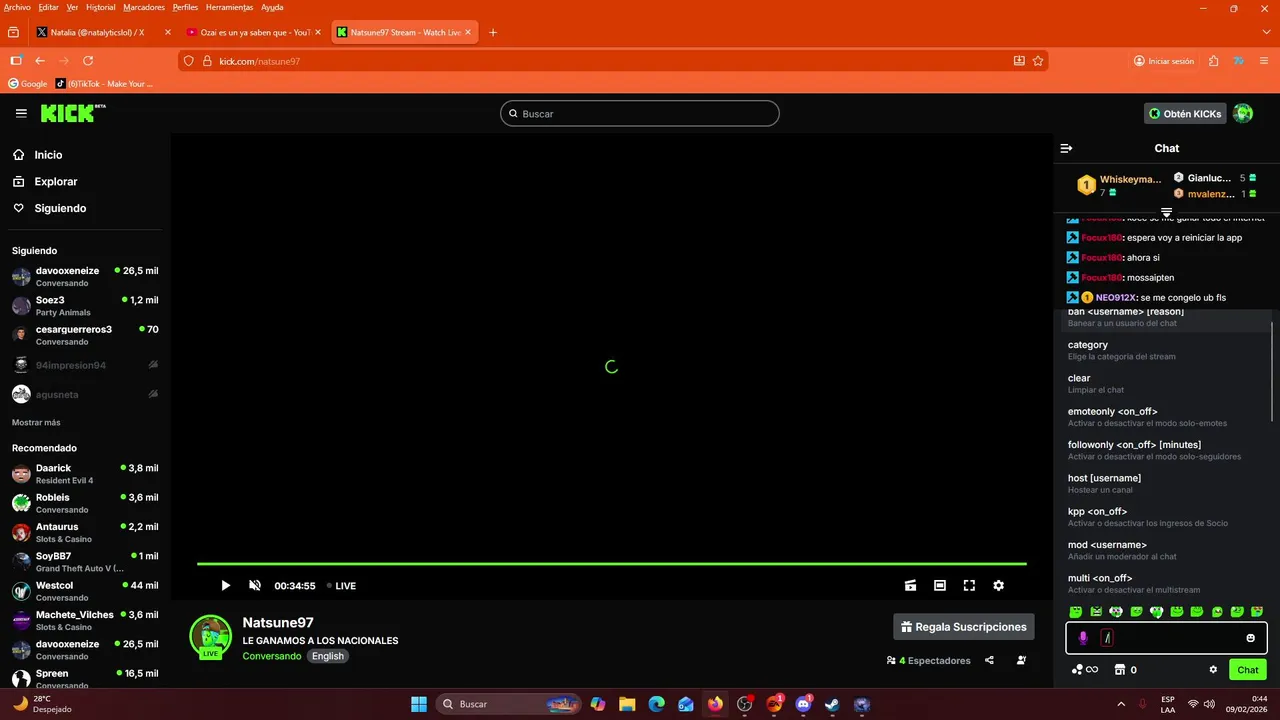
Task: Open chat settings gear icon
Action: pyautogui.click(x=1213, y=670)
